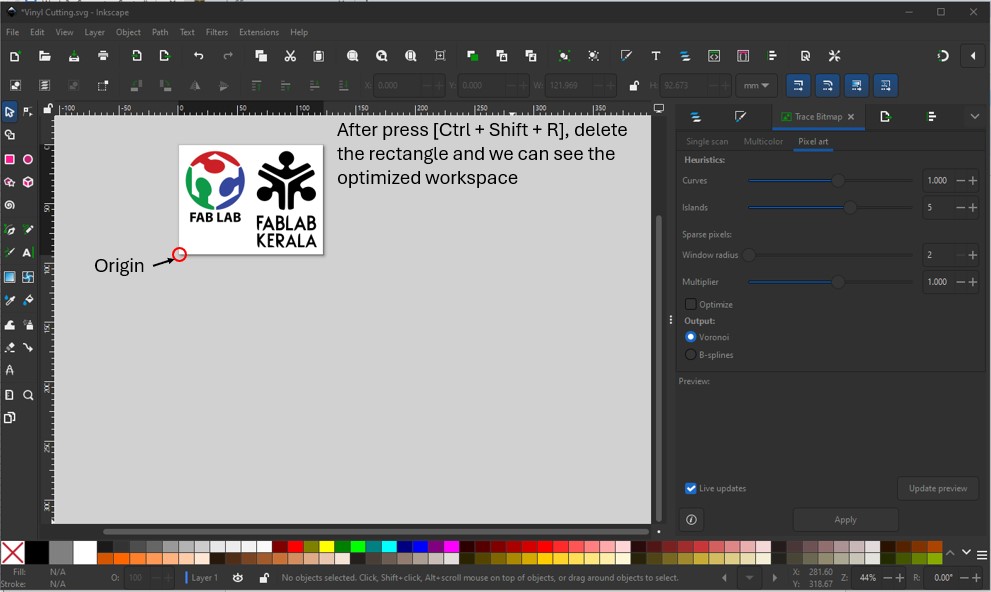Open the Fill and Stroke panel tab icon

click(x=740, y=117)
